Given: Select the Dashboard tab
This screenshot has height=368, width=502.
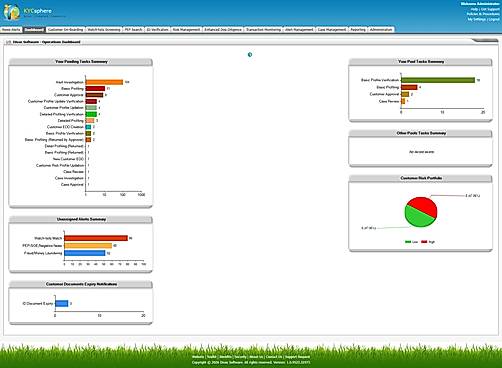Looking at the screenshot, I should click(34, 30).
